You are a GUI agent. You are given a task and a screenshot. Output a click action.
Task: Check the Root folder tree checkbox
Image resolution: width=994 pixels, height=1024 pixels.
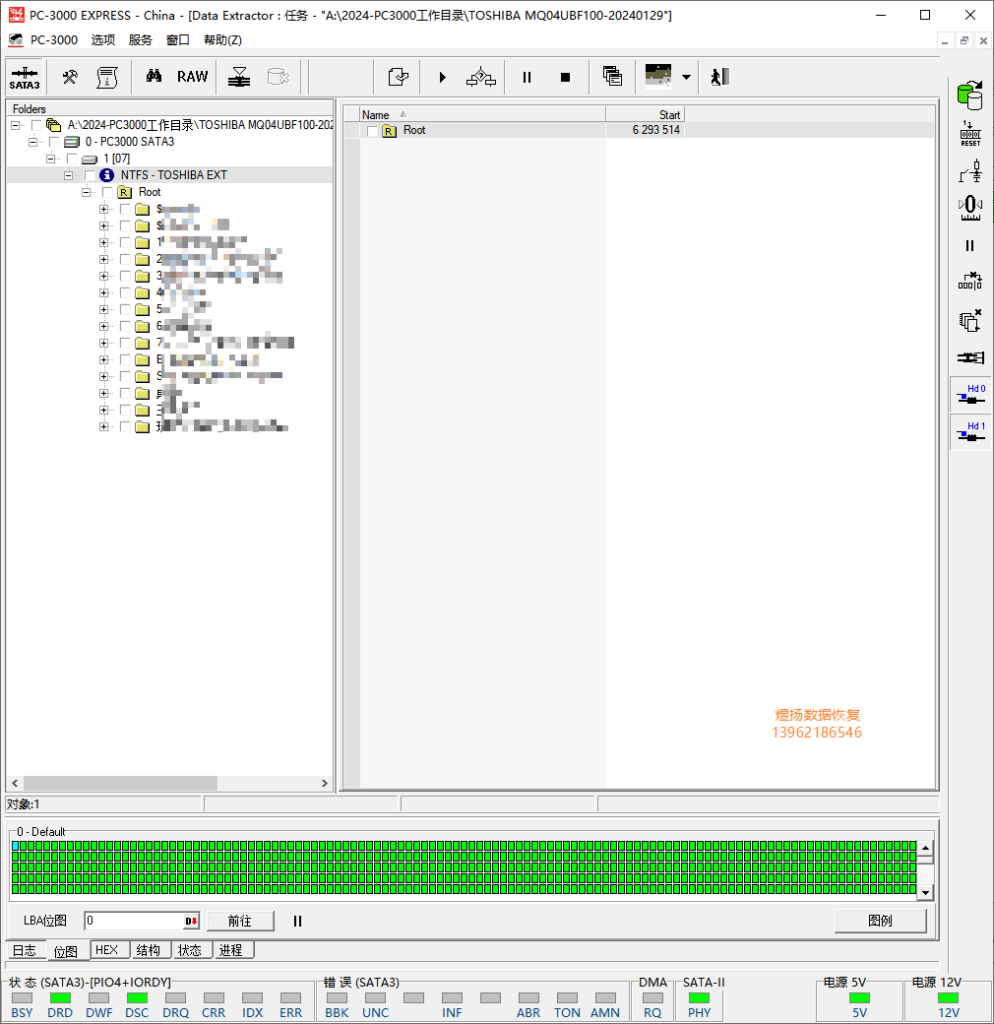(x=108, y=192)
